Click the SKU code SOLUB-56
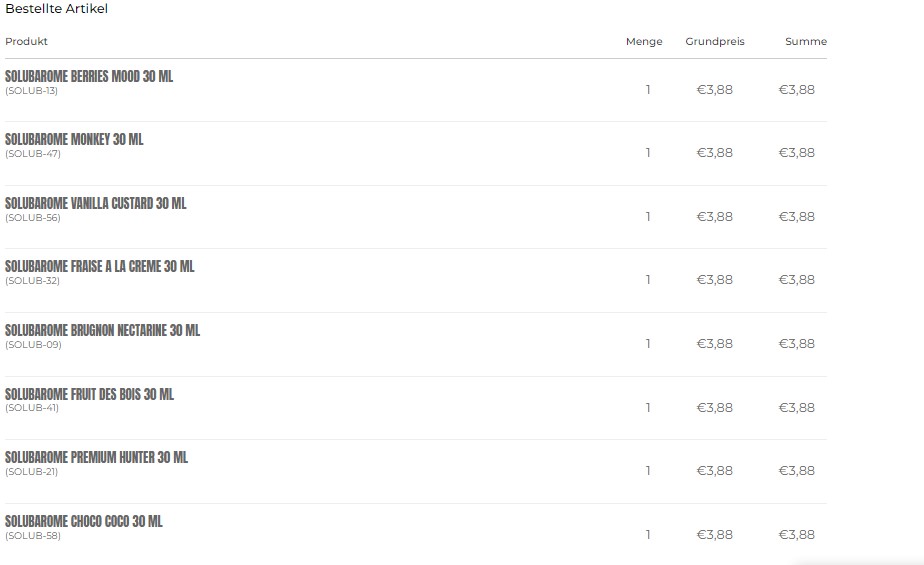This screenshot has width=924, height=565. coord(33,218)
